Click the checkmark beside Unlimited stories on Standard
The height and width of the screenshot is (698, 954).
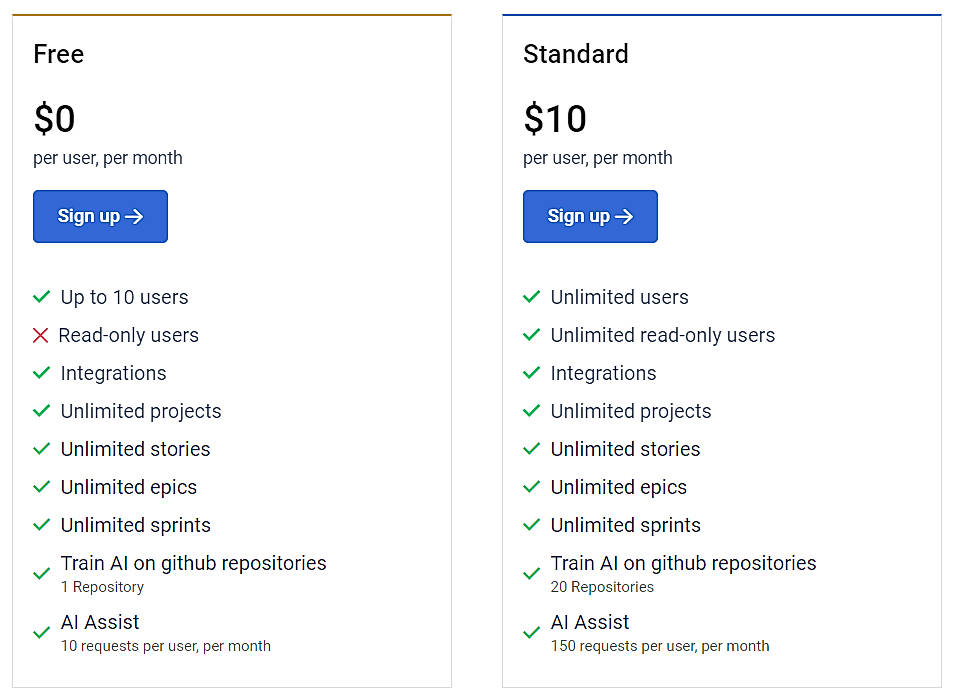click(x=532, y=449)
